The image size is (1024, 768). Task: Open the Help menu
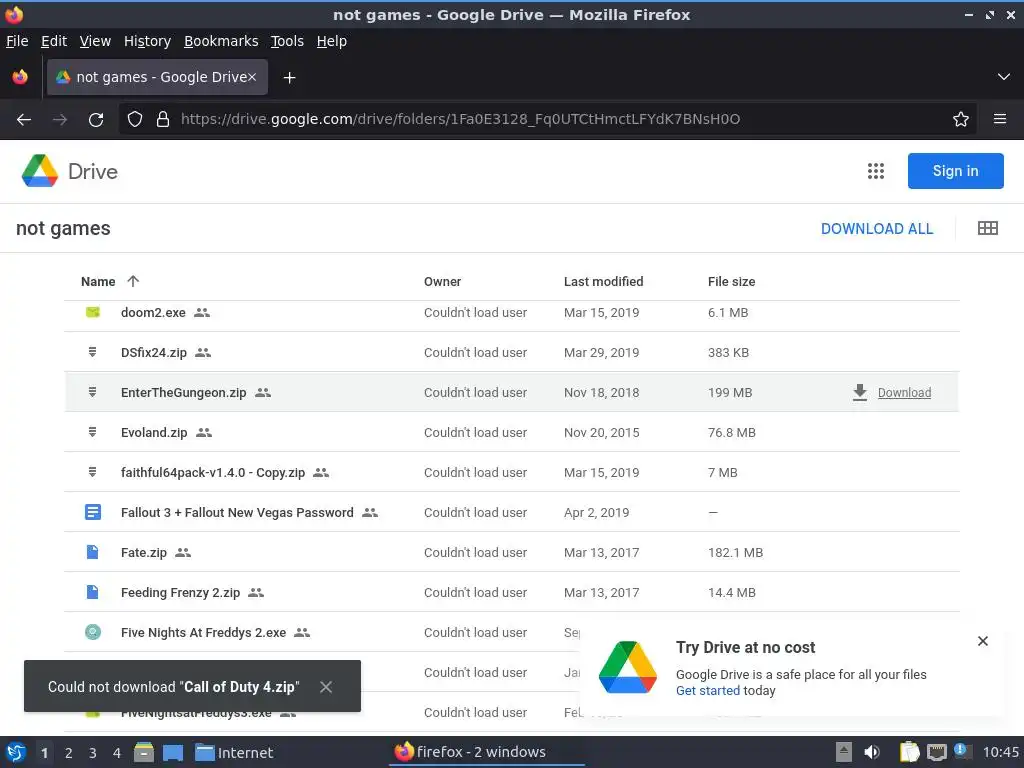tap(332, 41)
